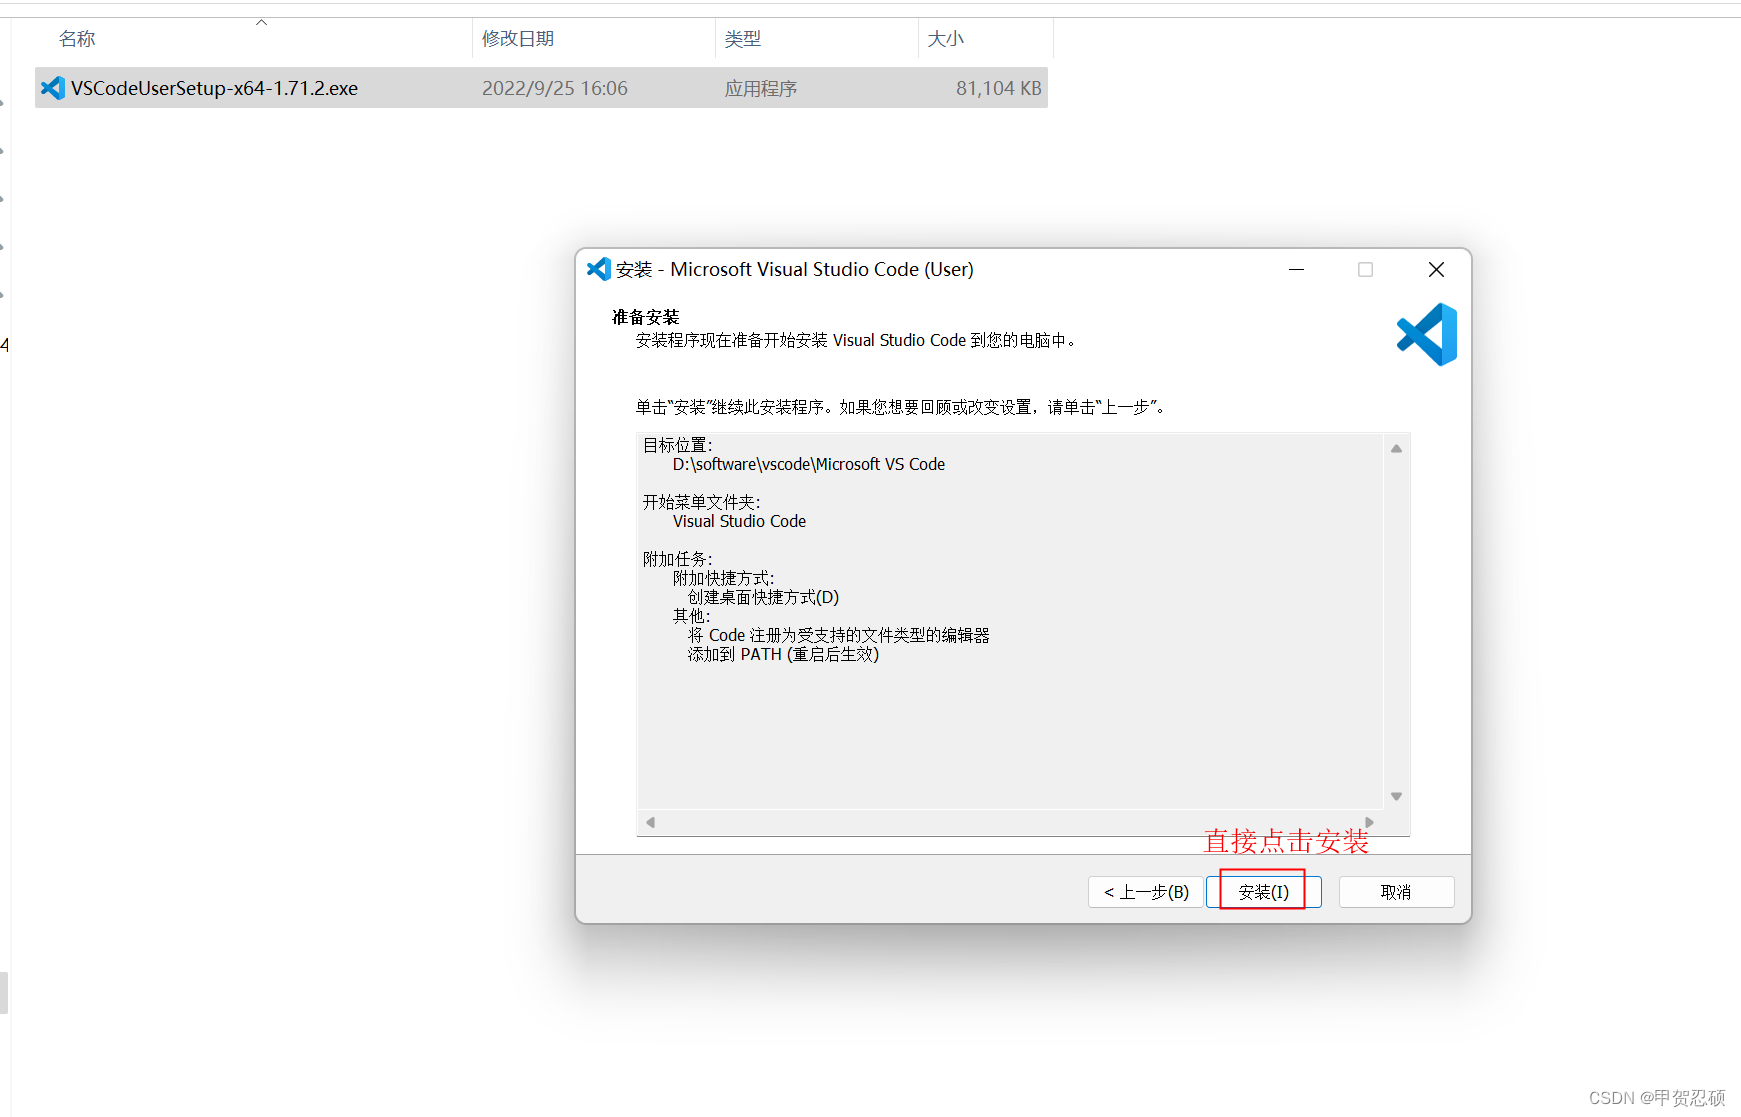Click the 将 Code 注册为受支持的文件类型的编辑器 line
The width and height of the screenshot is (1741, 1117).
[838, 635]
